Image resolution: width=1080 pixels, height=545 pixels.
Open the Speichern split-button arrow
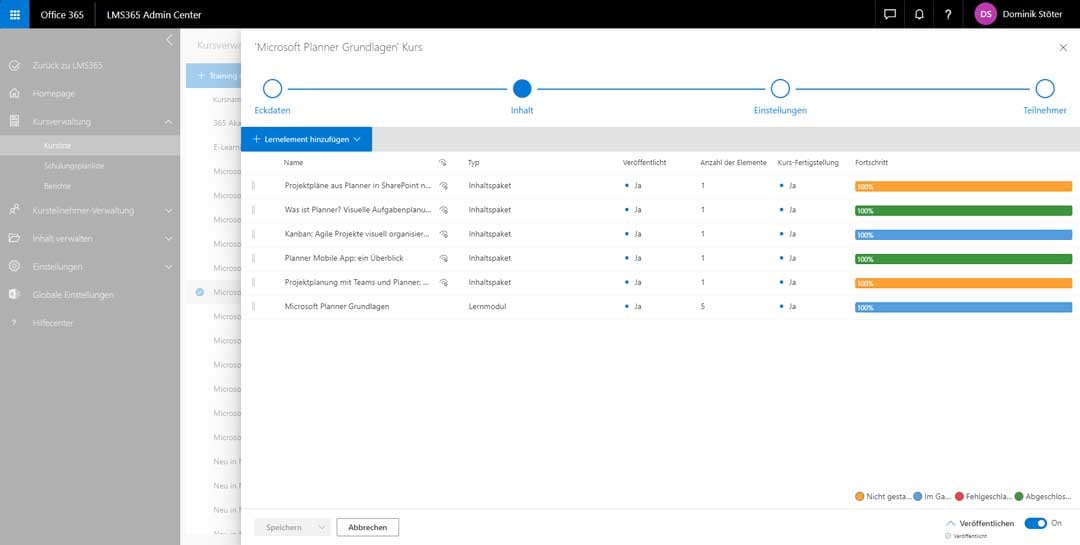click(321, 527)
